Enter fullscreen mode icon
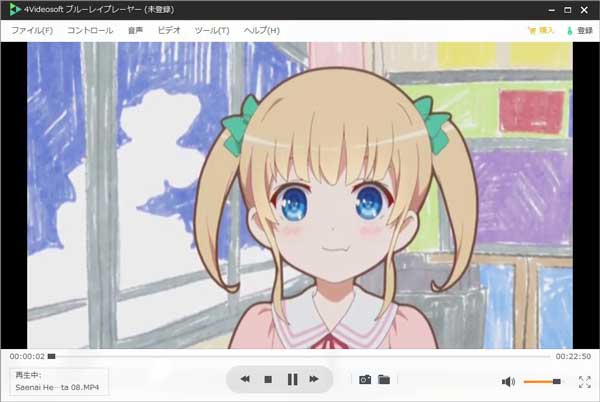 click(585, 381)
